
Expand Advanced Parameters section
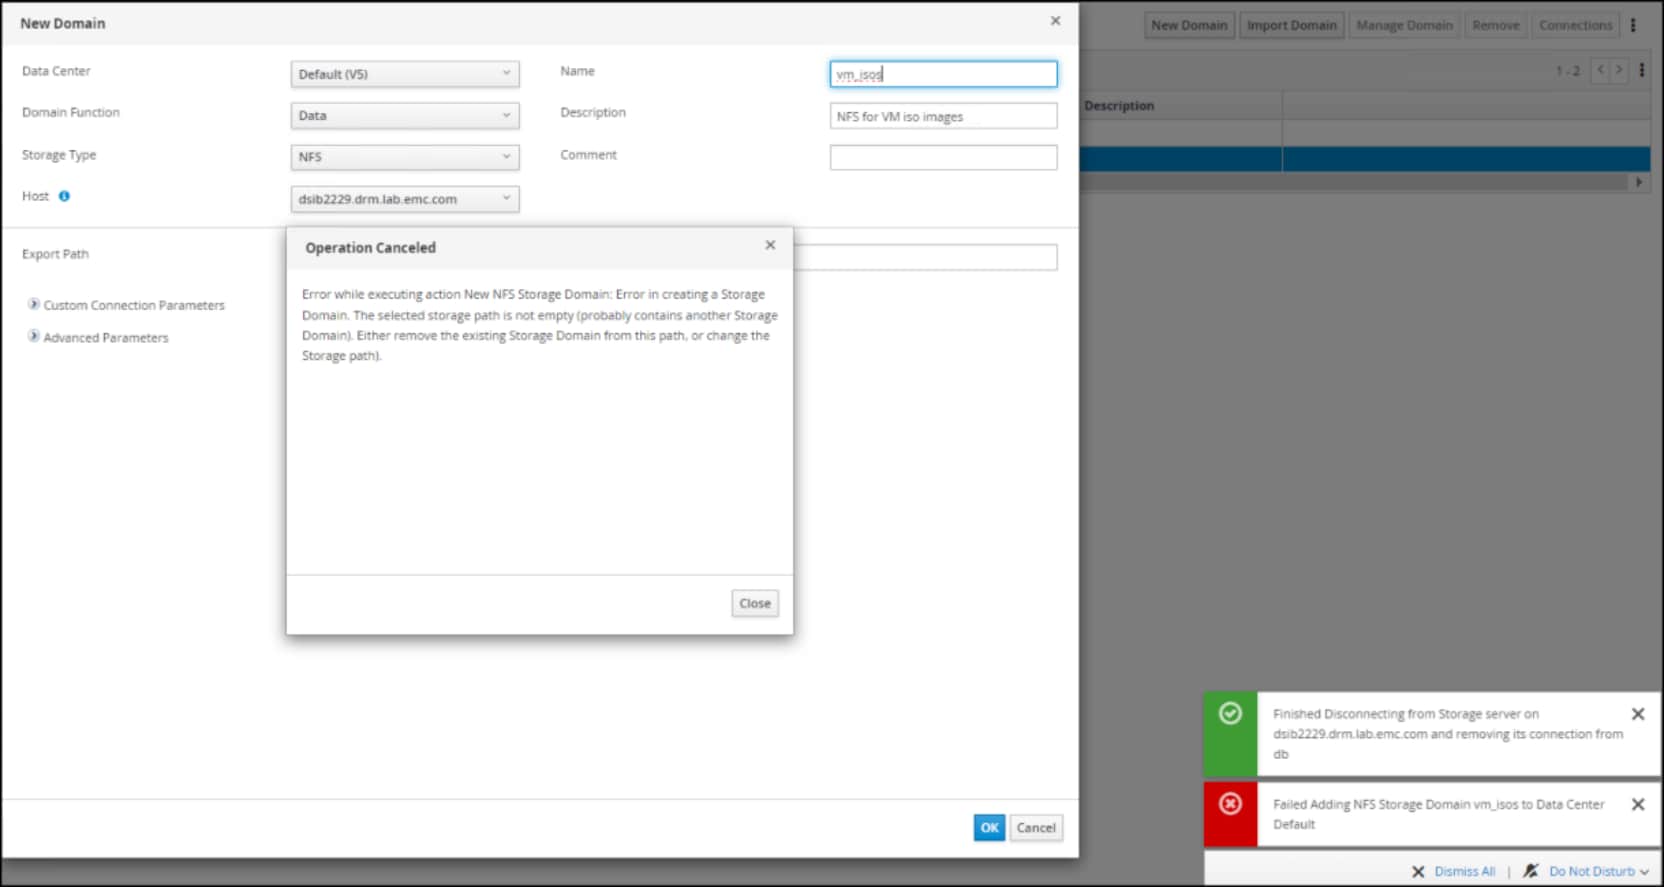pos(98,337)
